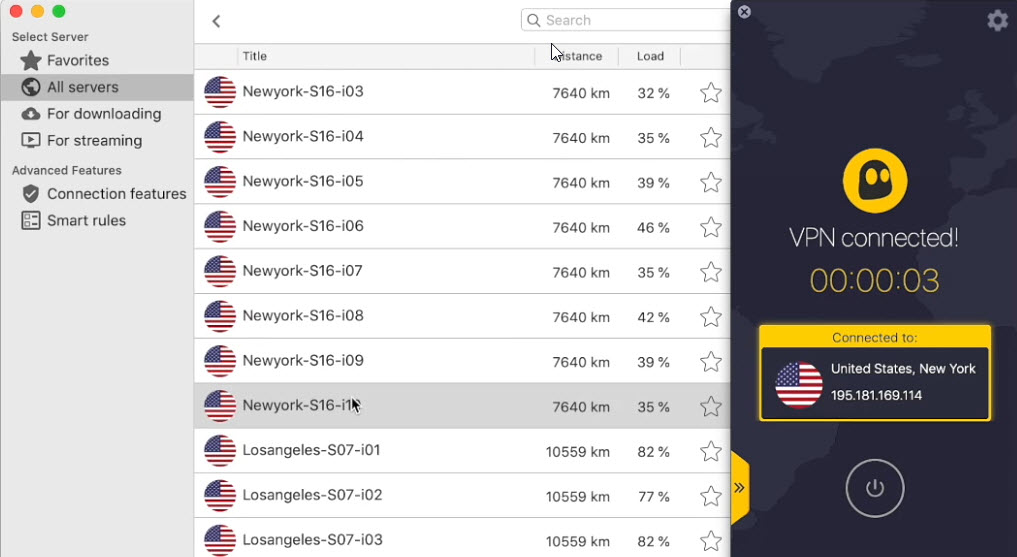This screenshot has height=557, width=1017.
Task: Select All servers in sidebar
Action: 97,87
